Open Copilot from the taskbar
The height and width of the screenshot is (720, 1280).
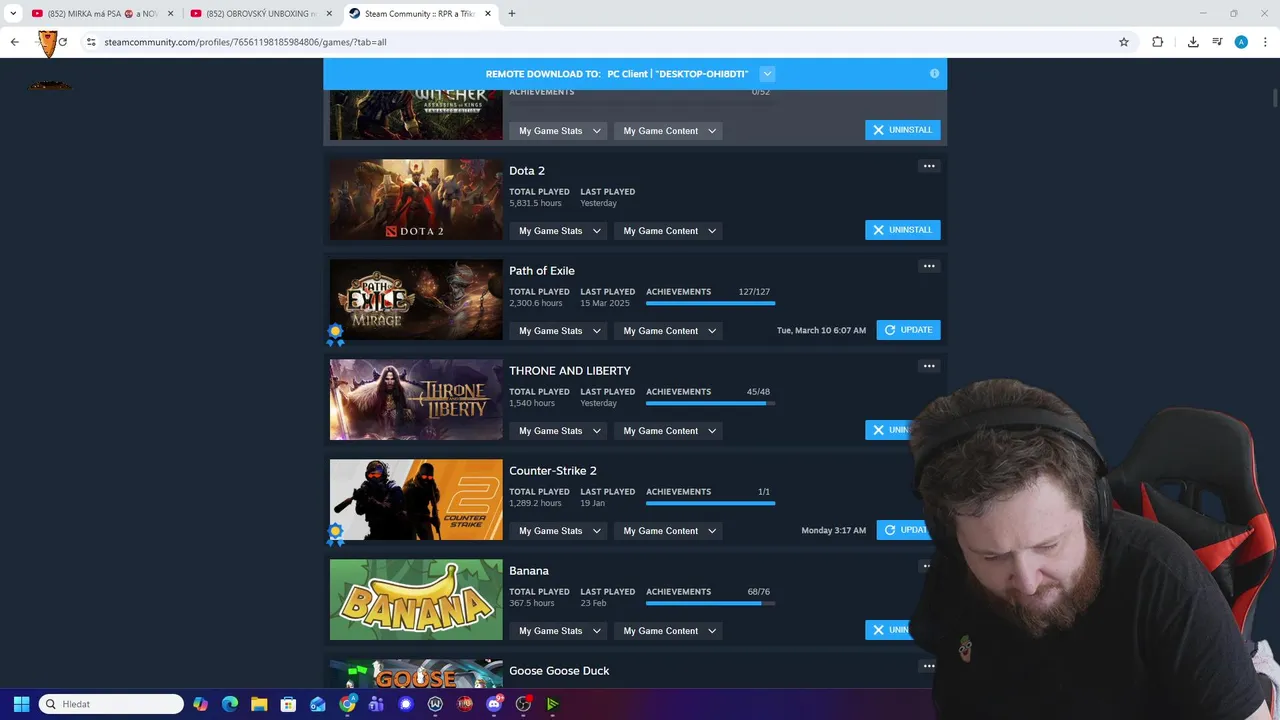[201, 704]
